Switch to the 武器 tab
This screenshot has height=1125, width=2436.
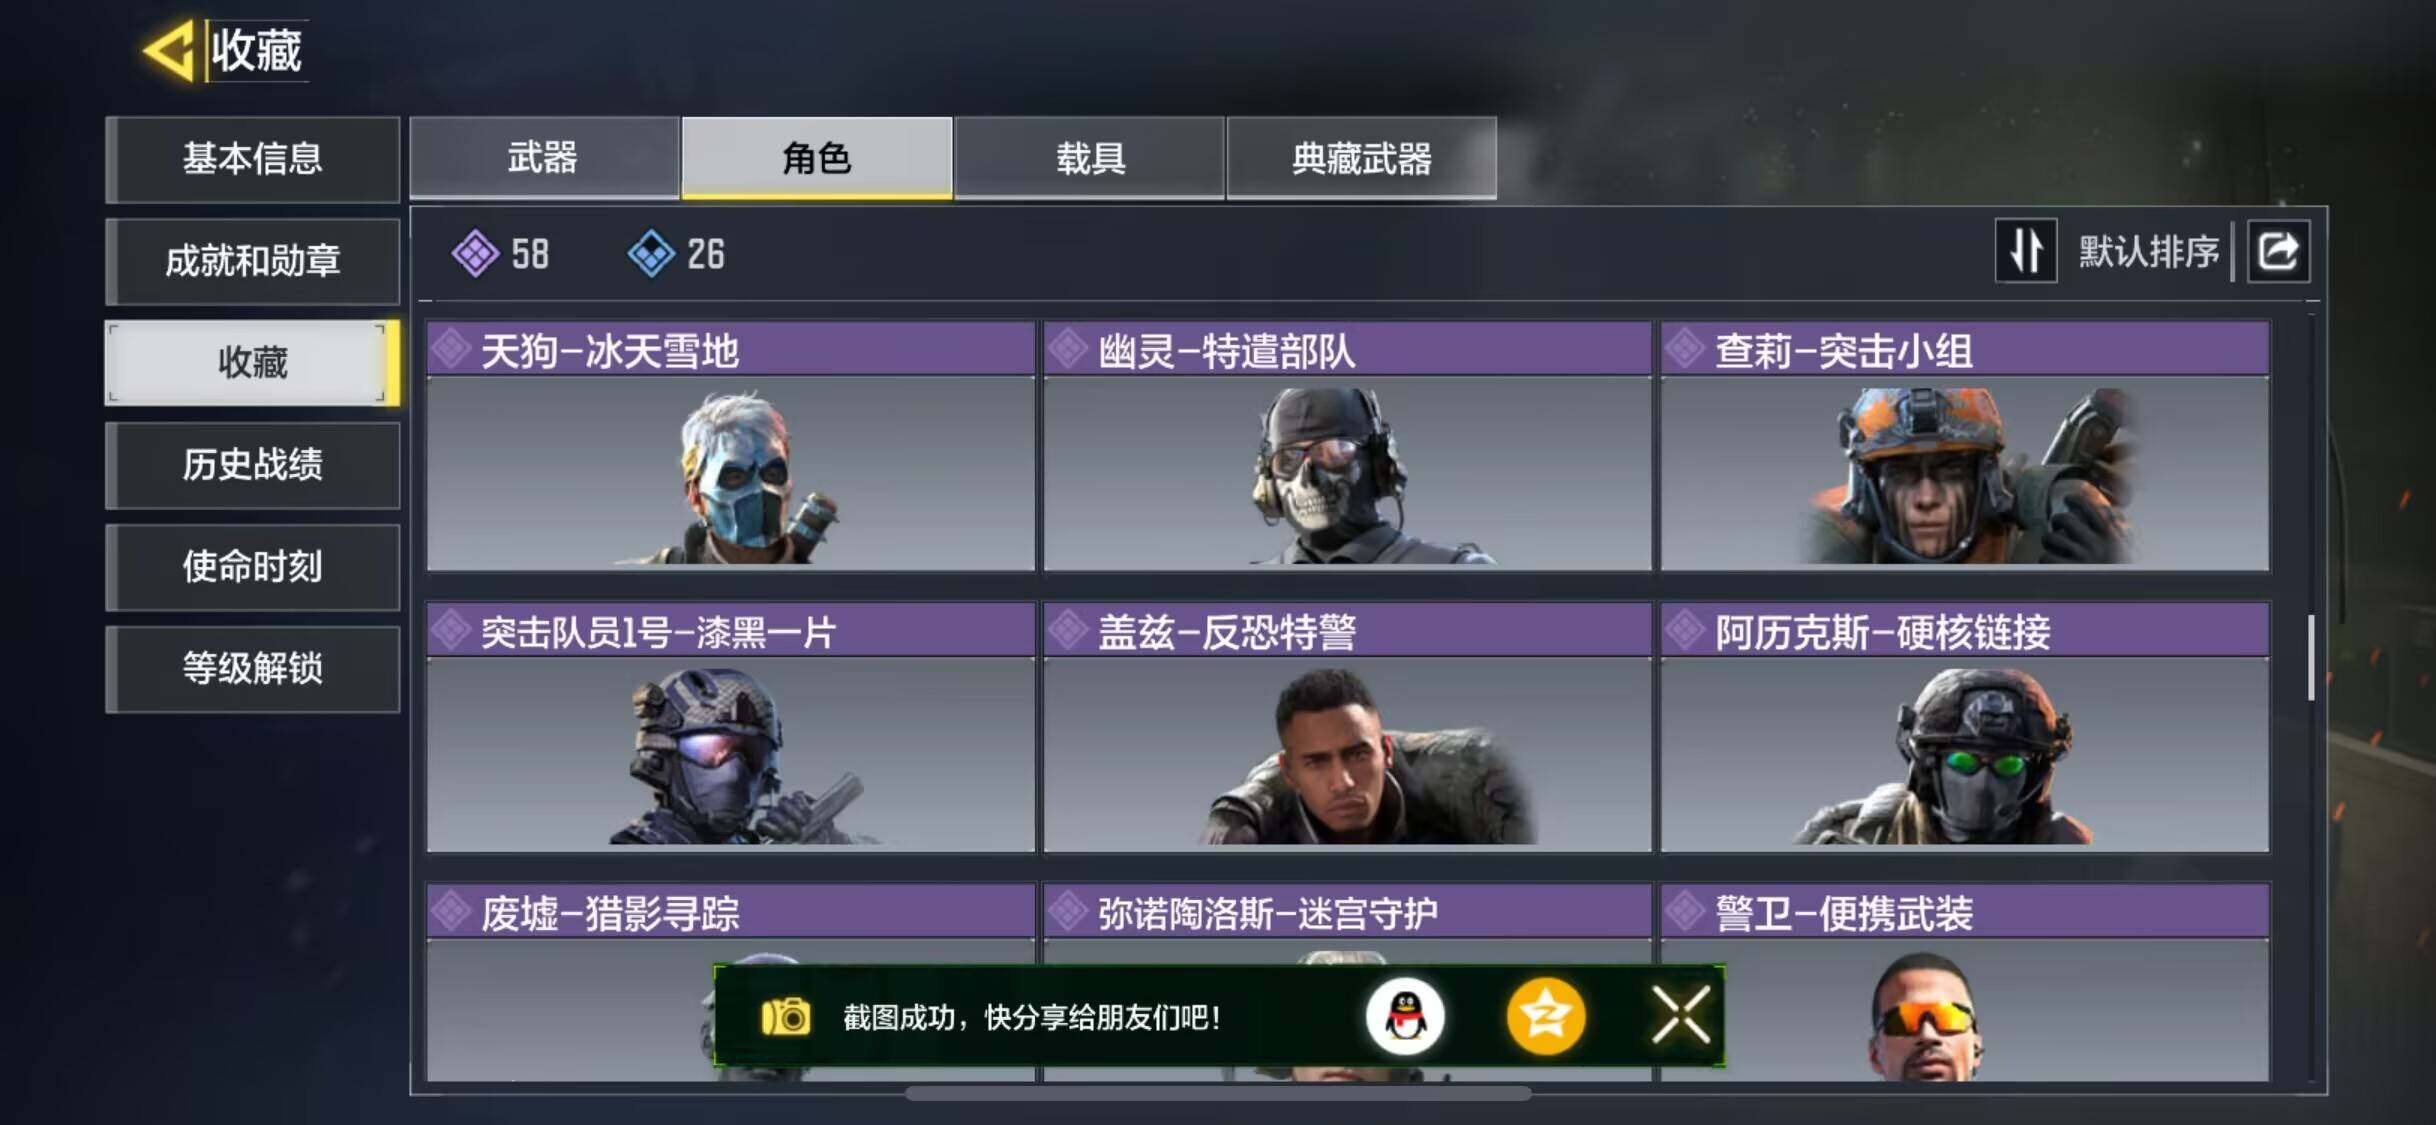pyautogui.click(x=544, y=158)
